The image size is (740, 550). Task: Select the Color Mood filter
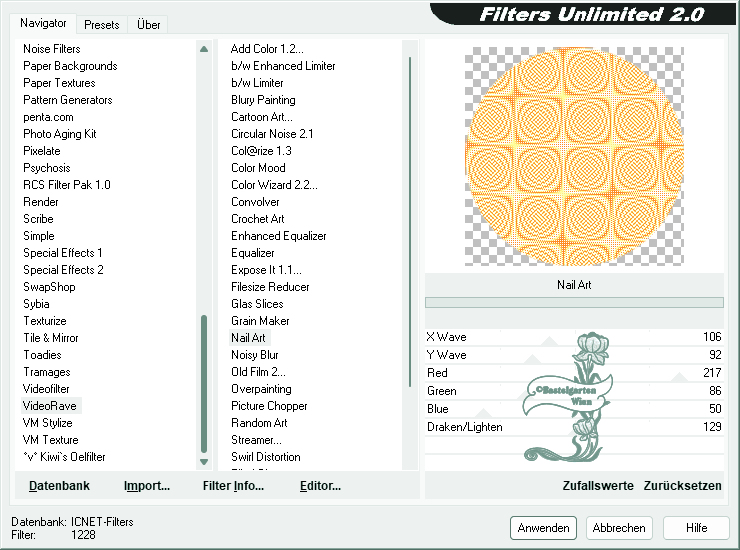258,168
